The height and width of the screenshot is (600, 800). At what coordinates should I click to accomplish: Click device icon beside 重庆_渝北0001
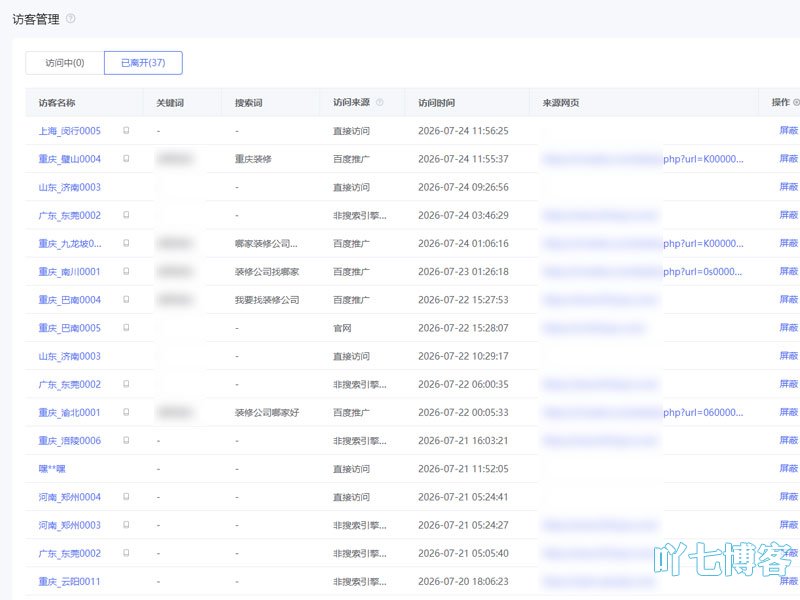126,412
